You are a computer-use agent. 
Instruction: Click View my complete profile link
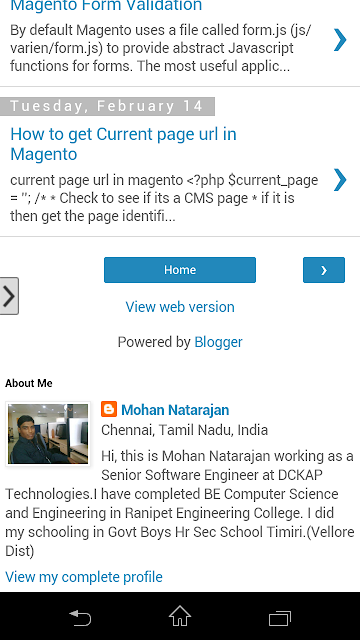click(x=84, y=577)
